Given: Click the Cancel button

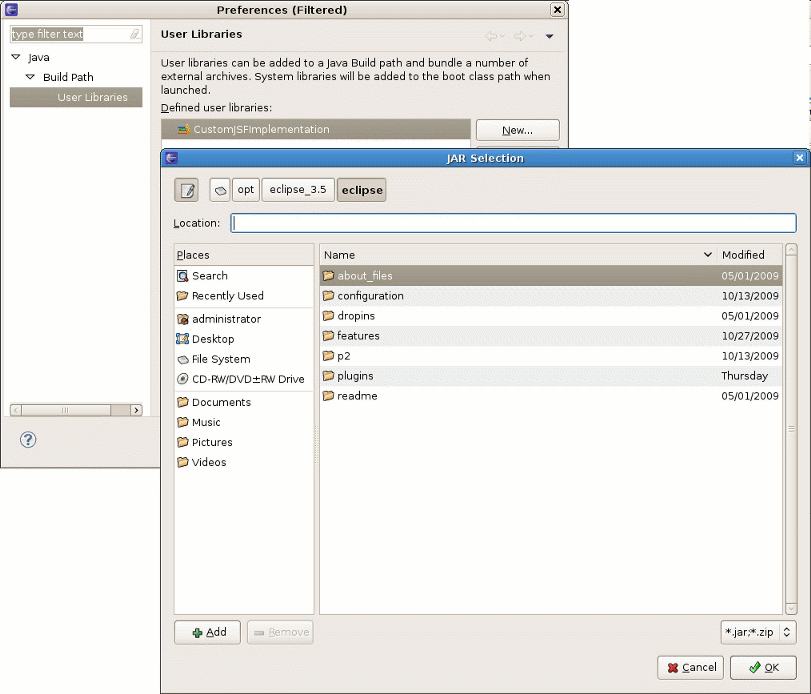Looking at the screenshot, I should tap(690, 667).
